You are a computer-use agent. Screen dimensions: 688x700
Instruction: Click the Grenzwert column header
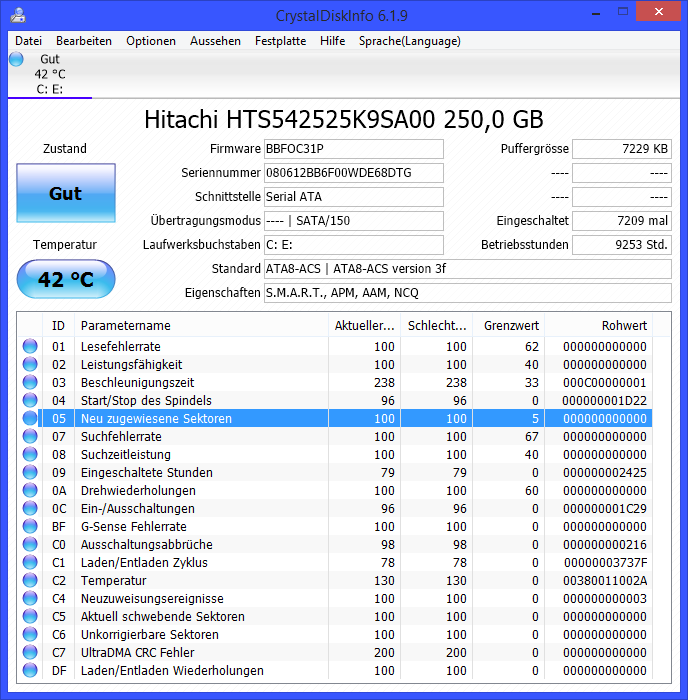pos(509,325)
